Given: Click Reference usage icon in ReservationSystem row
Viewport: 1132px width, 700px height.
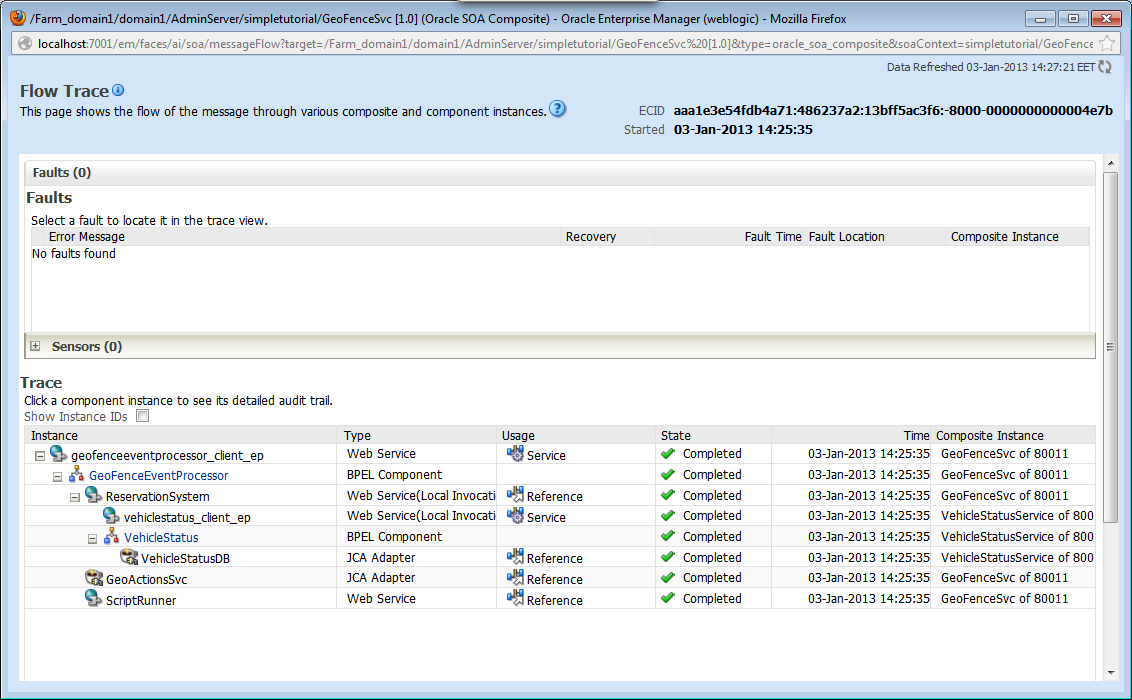Looking at the screenshot, I should [x=515, y=495].
